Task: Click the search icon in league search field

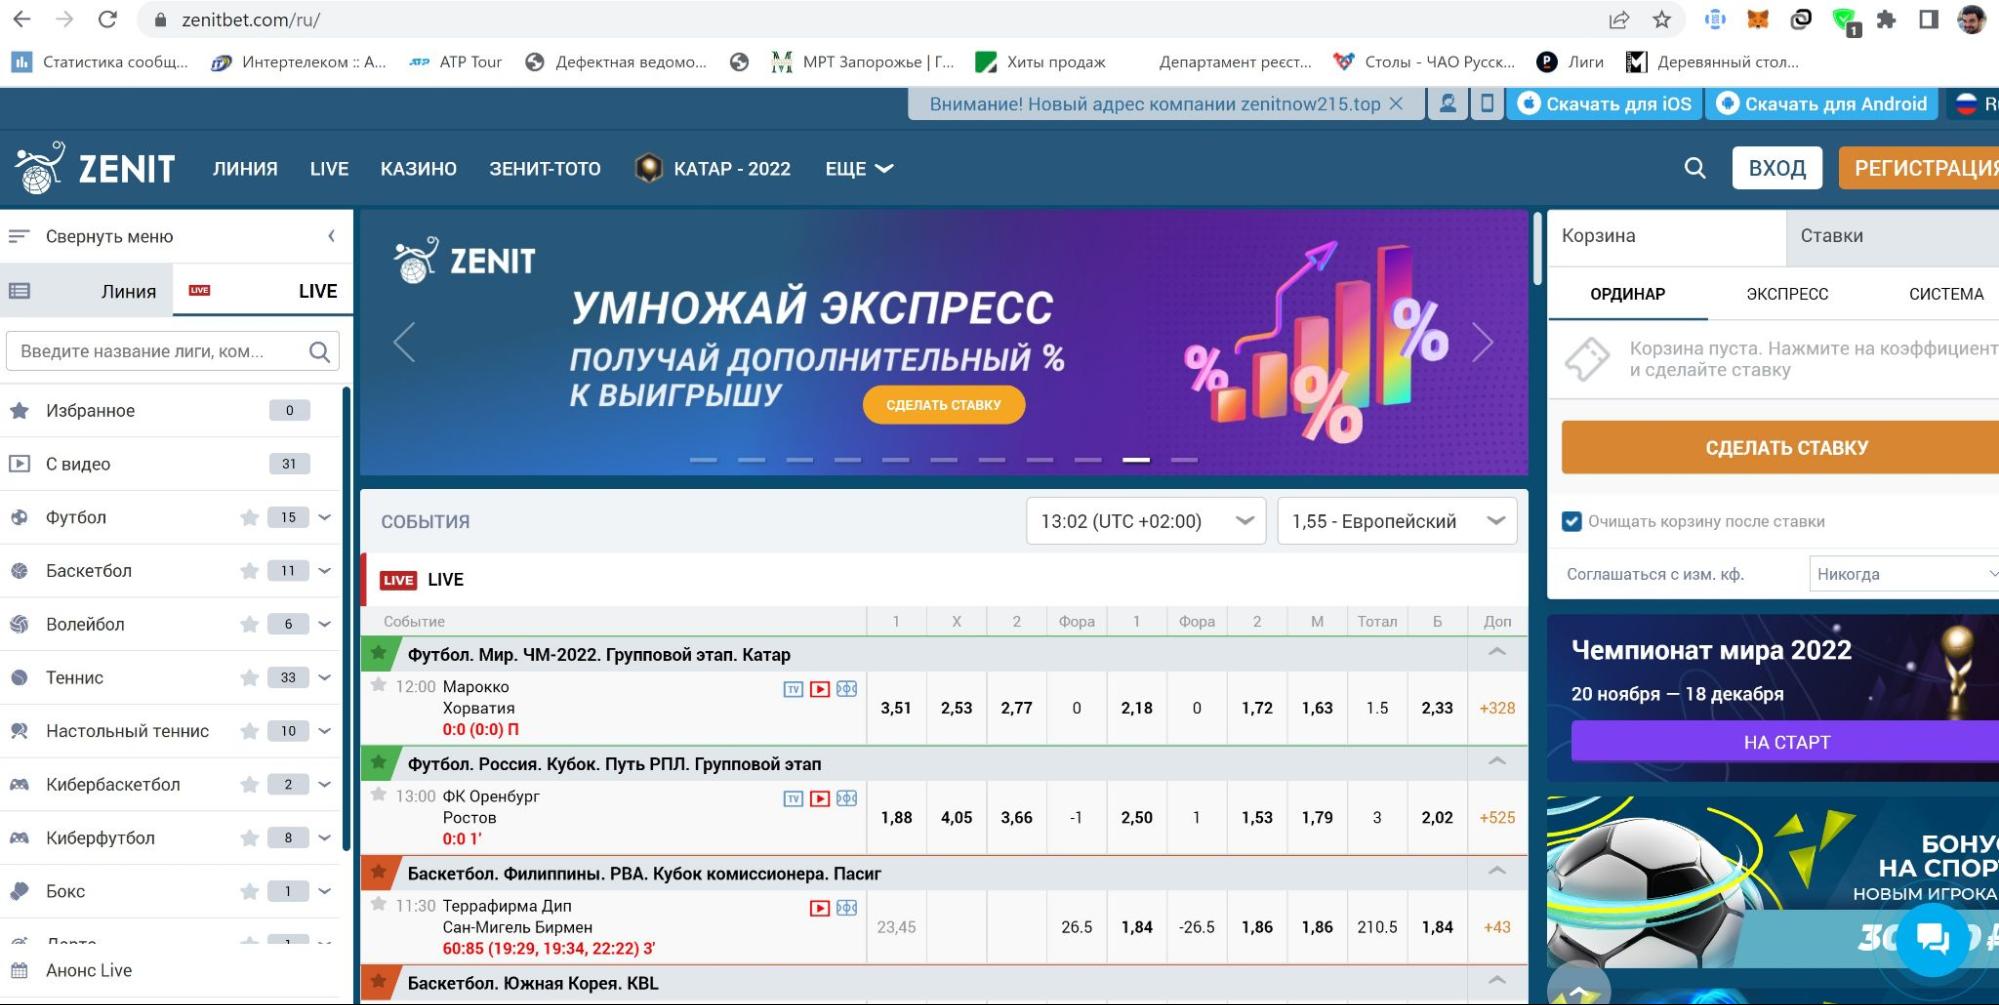Action: coord(319,351)
